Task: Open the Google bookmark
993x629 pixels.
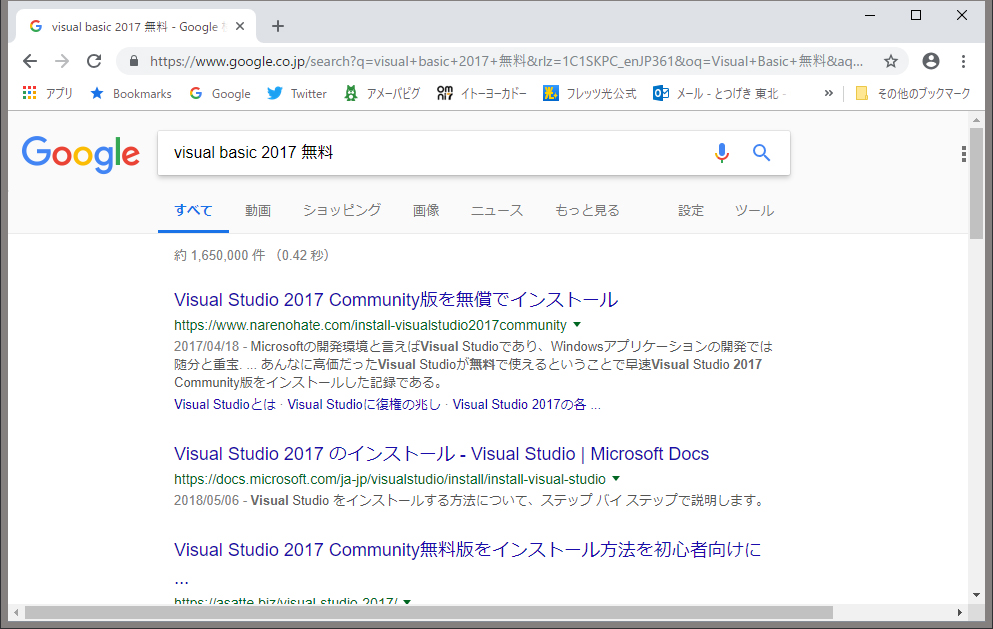Action: coord(220,94)
